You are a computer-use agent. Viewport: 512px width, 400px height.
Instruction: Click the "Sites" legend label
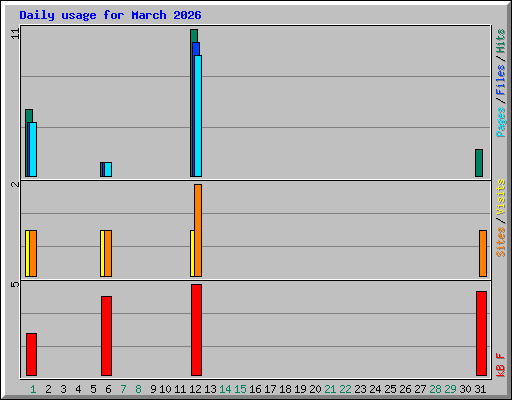(501, 242)
